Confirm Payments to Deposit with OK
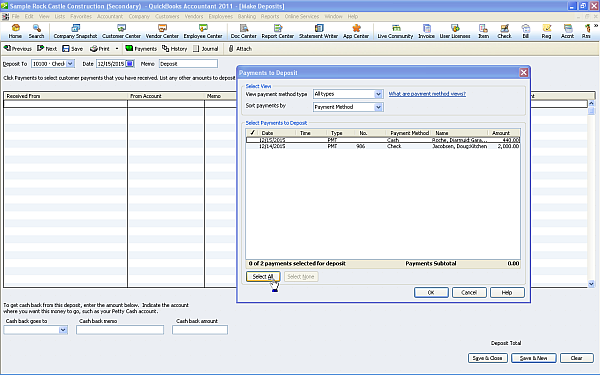The width and height of the screenshot is (600, 375). click(431, 293)
